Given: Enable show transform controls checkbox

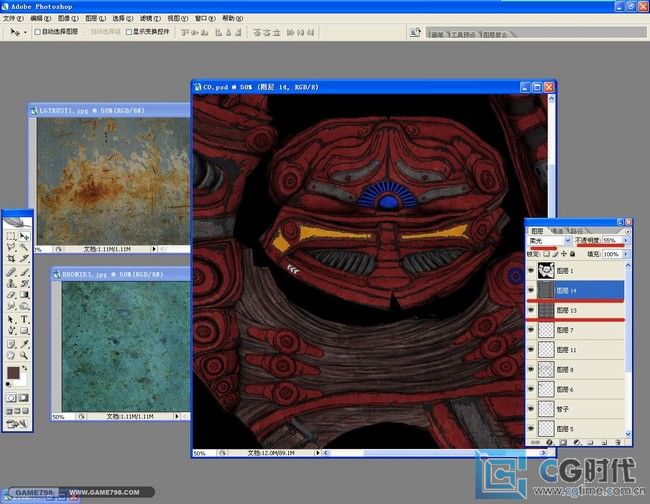Looking at the screenshot, I should tap(129, 32).
